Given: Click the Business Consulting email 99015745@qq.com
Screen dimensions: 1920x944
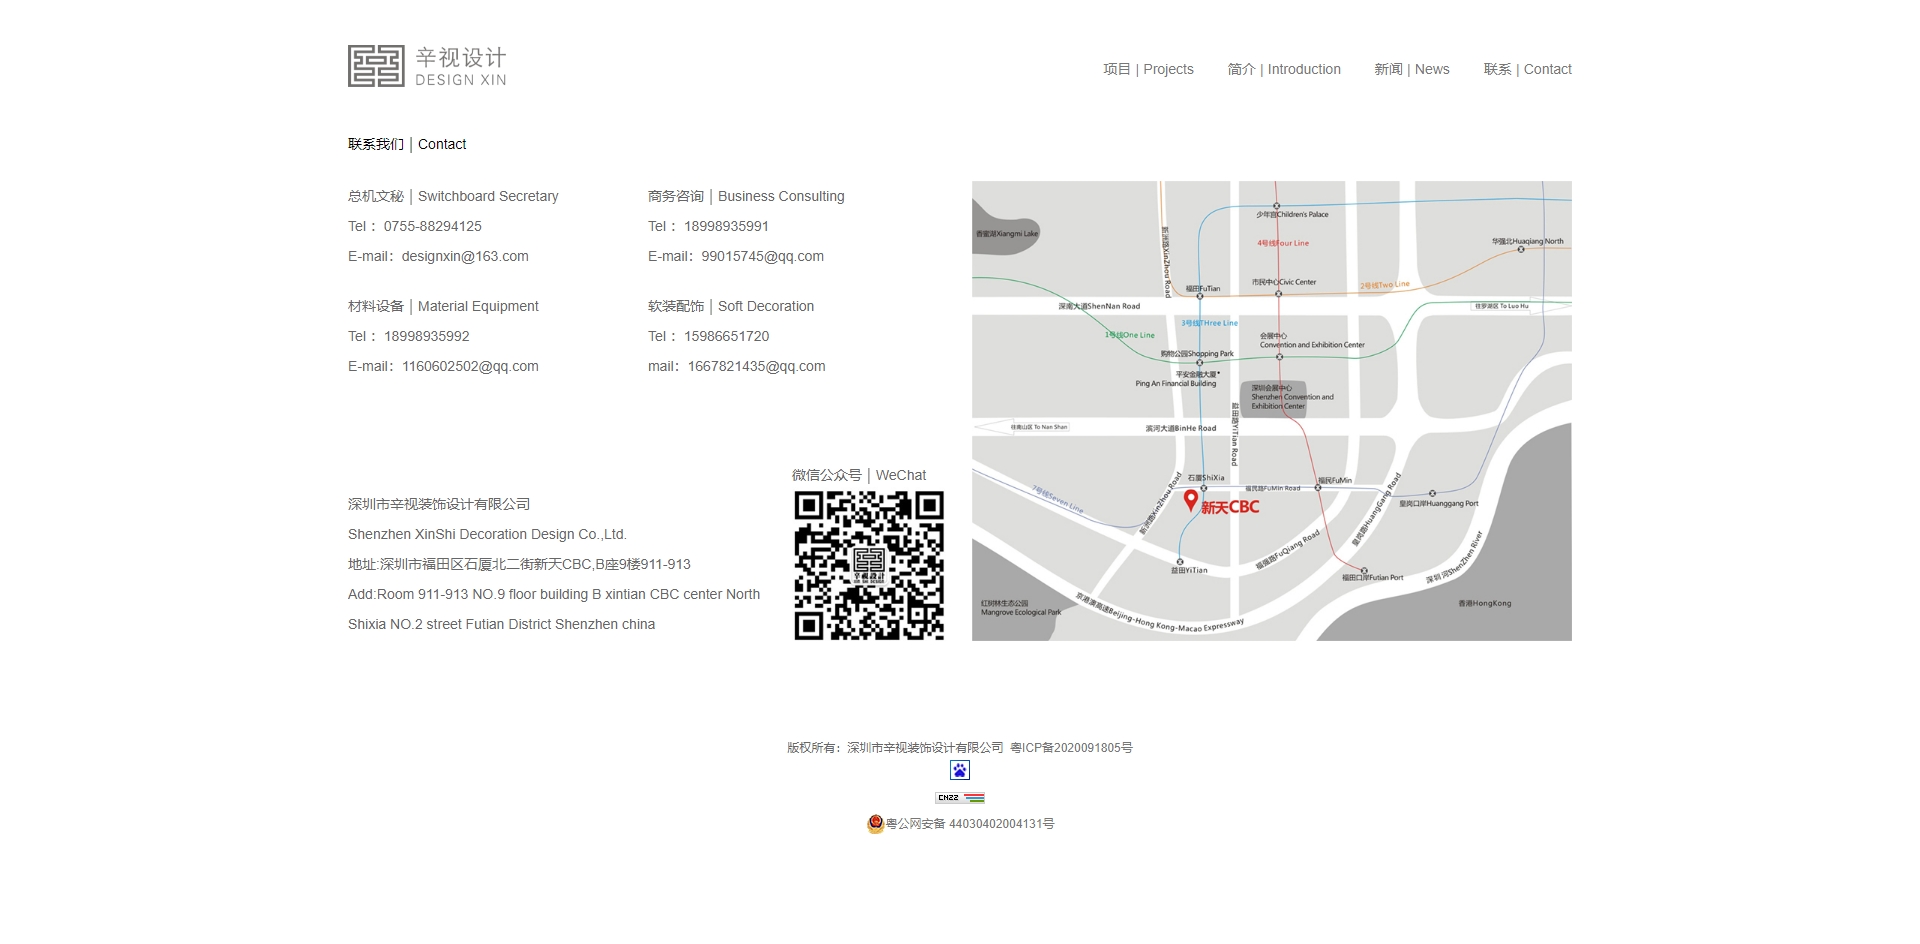Looking at the screenshot, I should click(x=762, y=256).
